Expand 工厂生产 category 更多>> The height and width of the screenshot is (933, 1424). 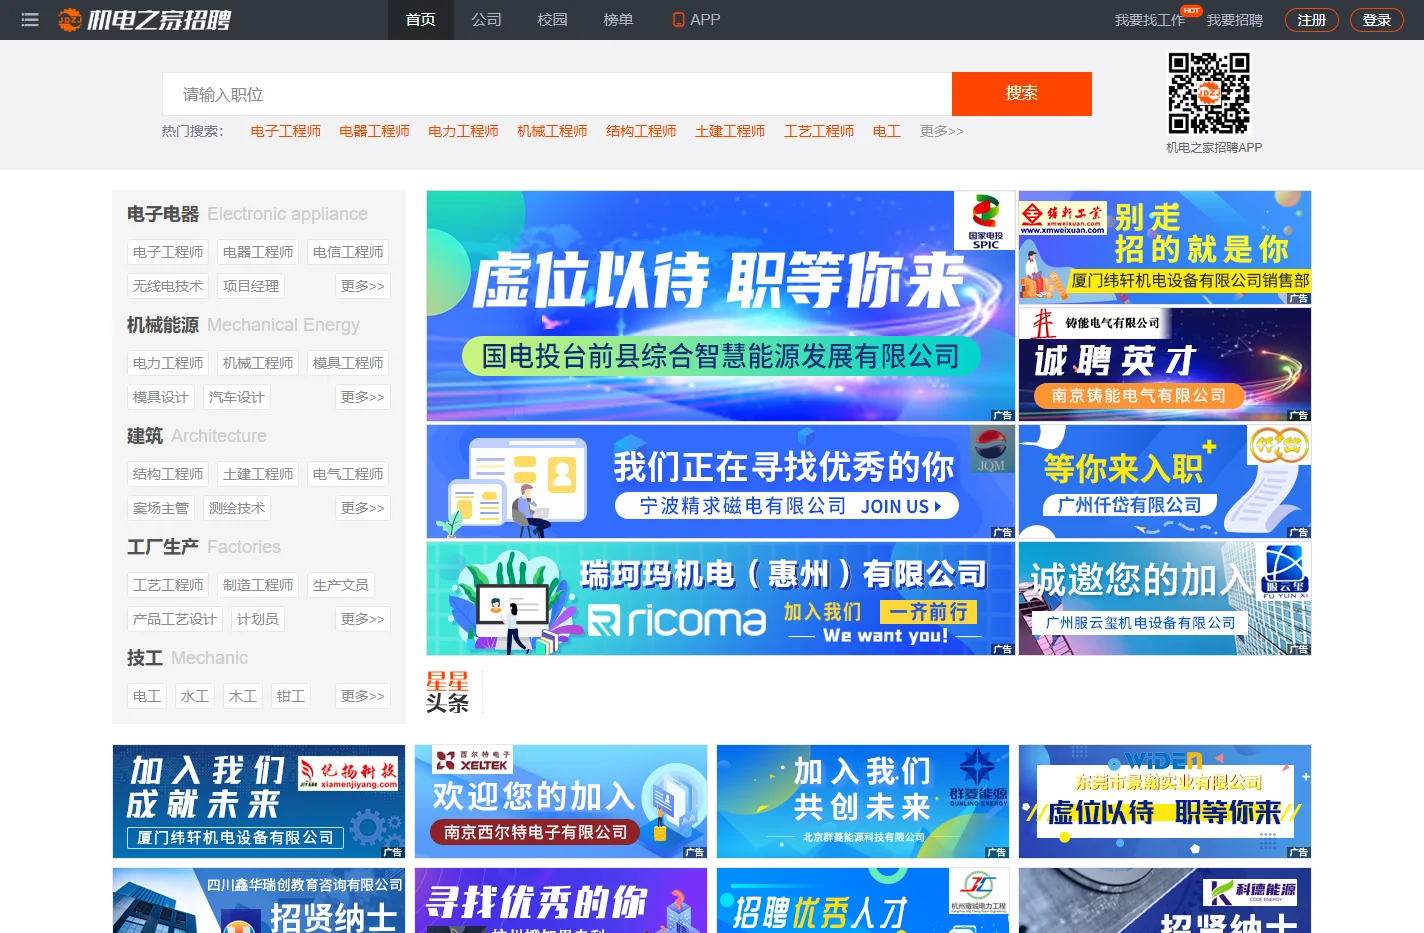pos(363,619)
